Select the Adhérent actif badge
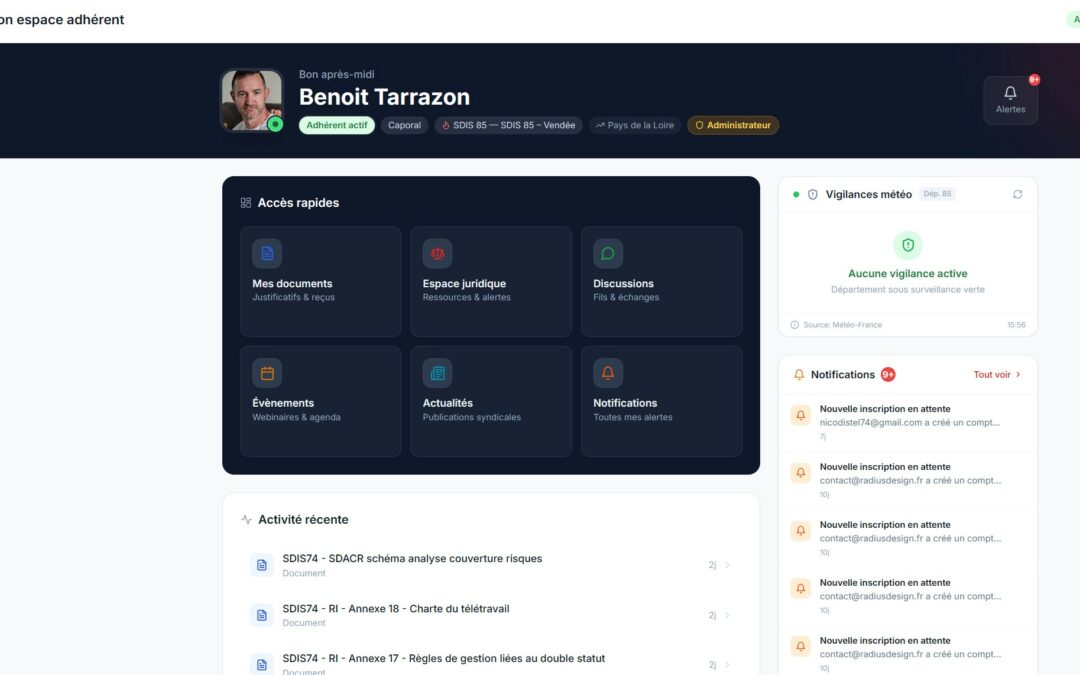The height and width of the screenshot is (675, 1080). pos(336,126)
